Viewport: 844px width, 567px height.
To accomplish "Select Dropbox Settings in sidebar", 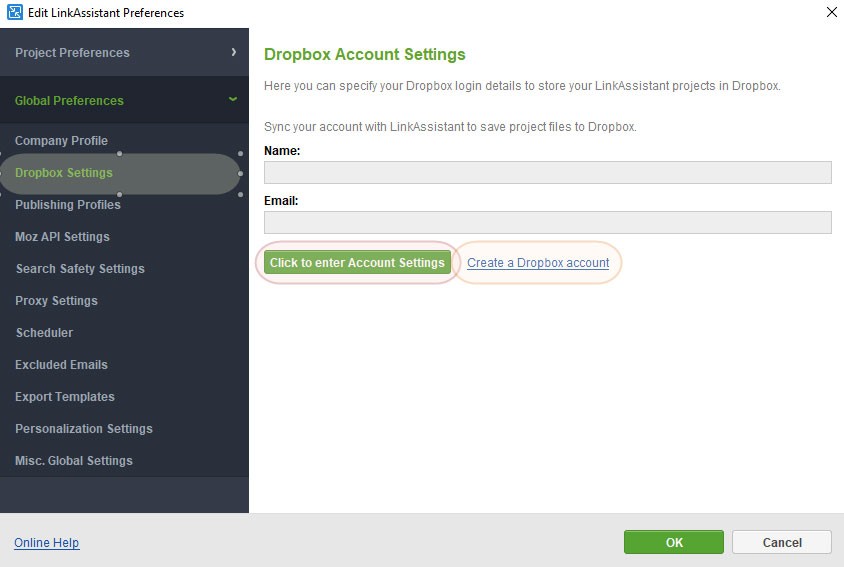I will click(64, 173).
